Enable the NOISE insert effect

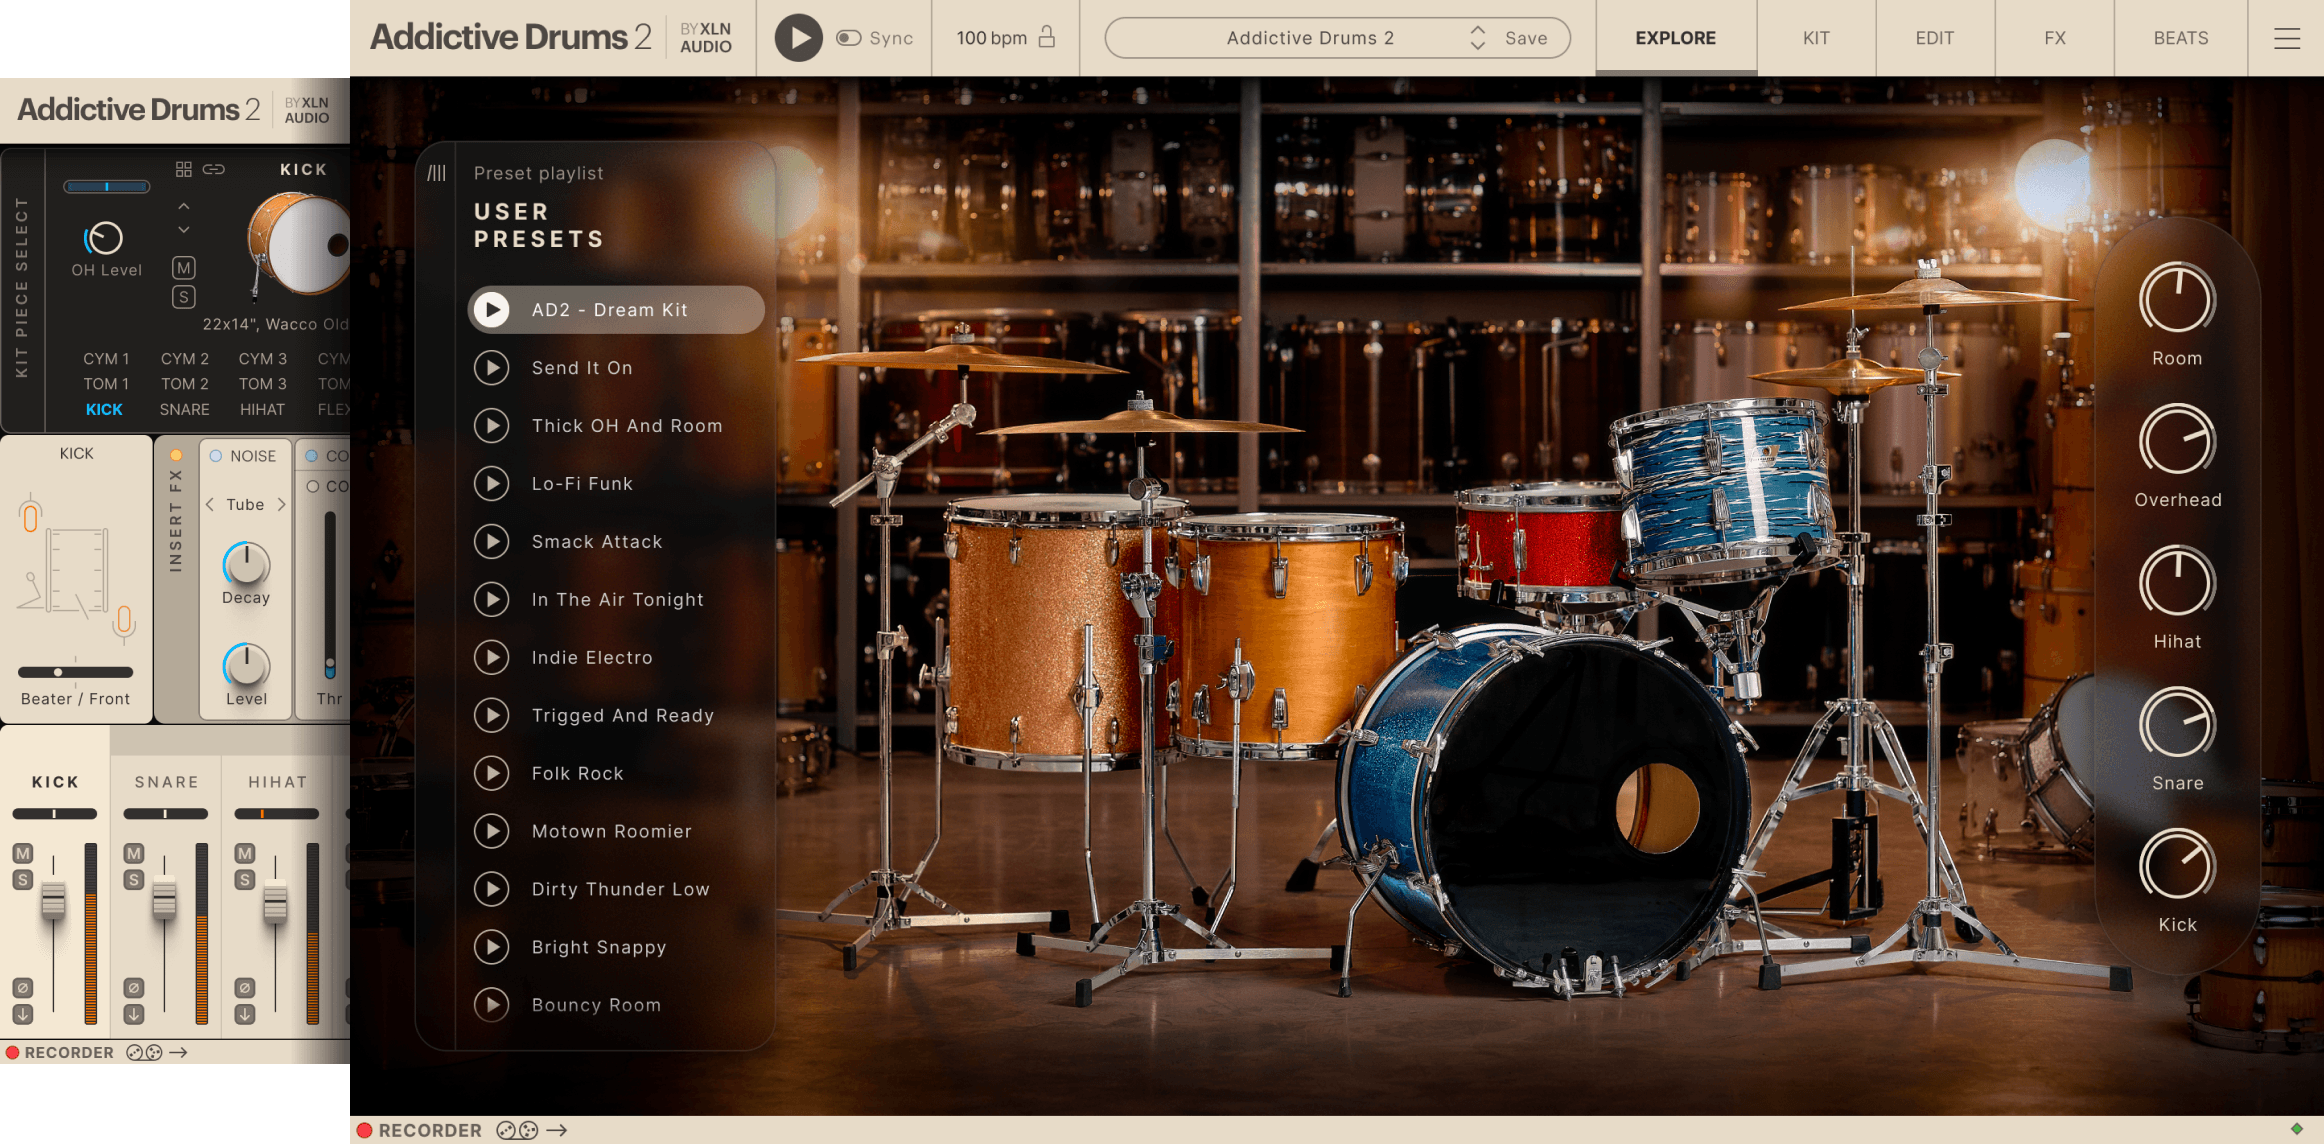(215, 456)
